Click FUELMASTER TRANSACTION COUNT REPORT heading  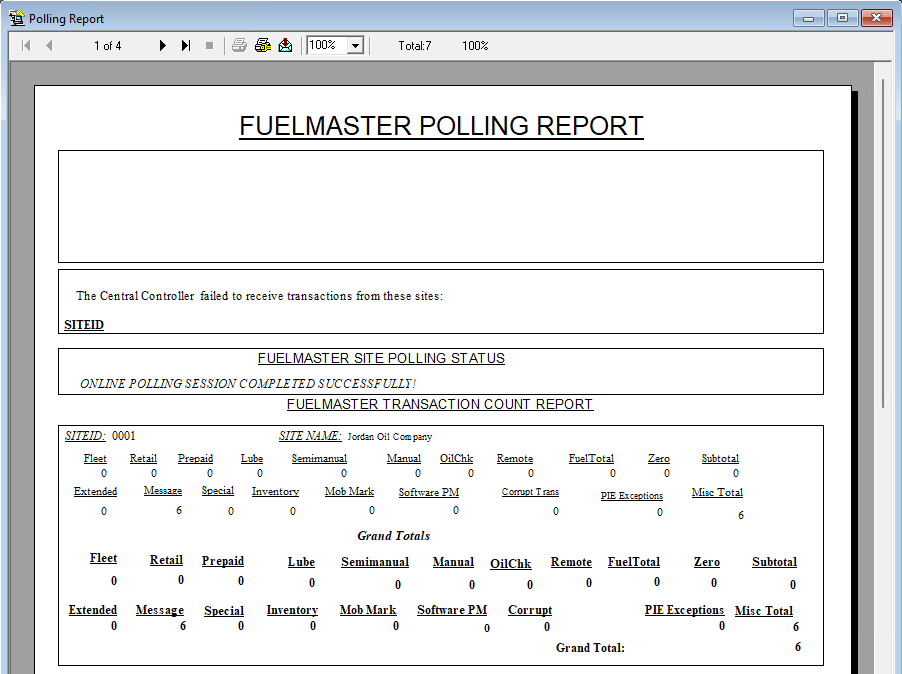pyautogui.click(x=440, y=404)
